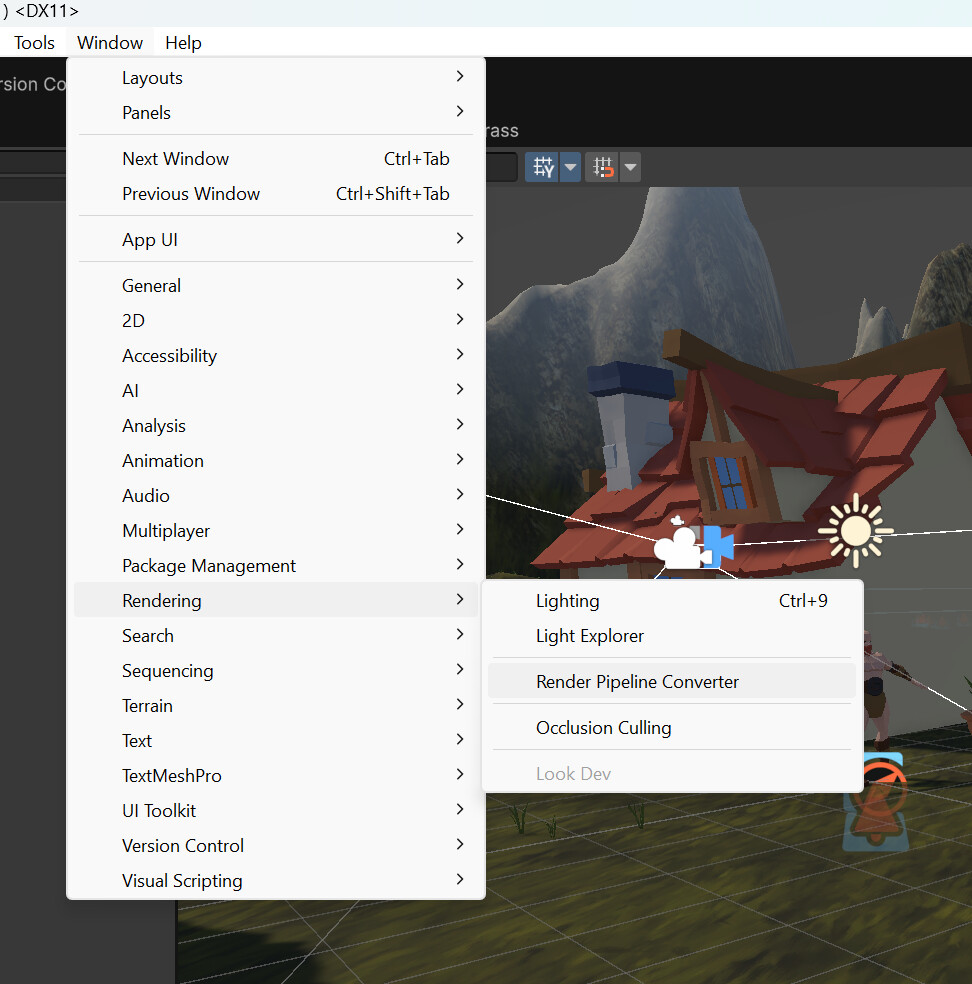Open the Multiplayer submenu
This screenshot has height=984, width=972.
click(276, 531)
